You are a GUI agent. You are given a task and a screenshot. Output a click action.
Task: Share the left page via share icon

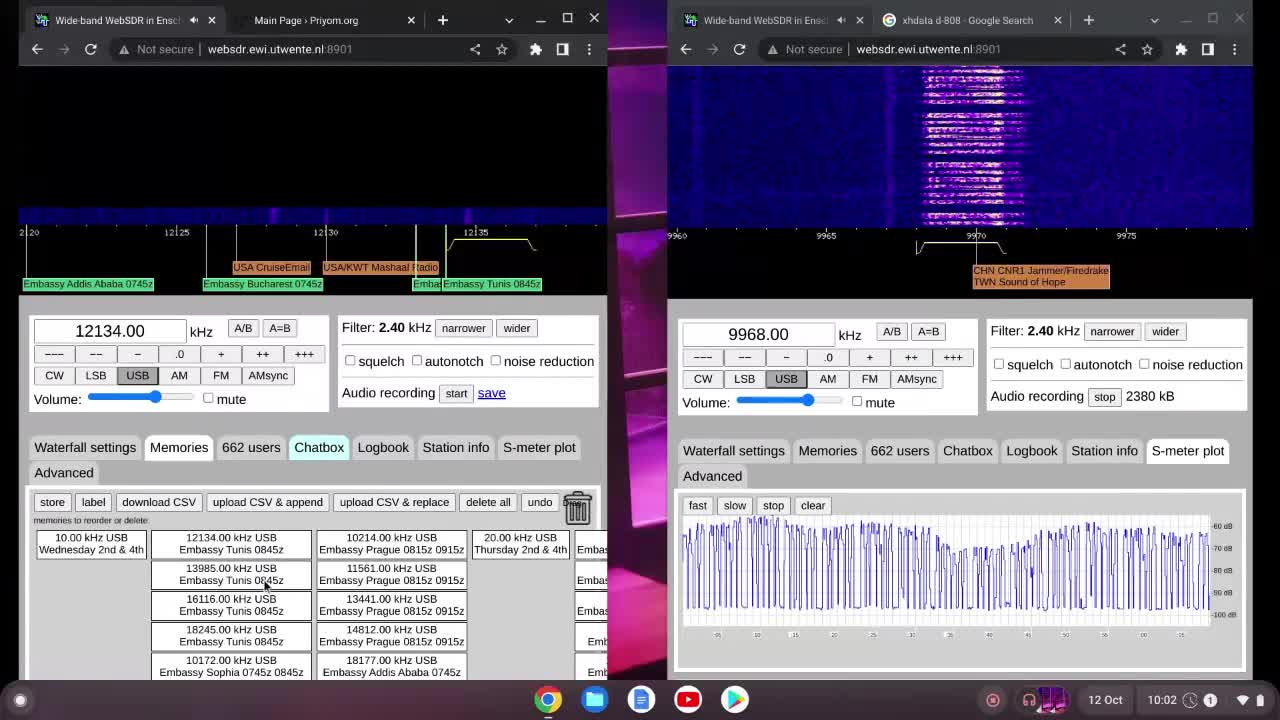tap(475, 49)
